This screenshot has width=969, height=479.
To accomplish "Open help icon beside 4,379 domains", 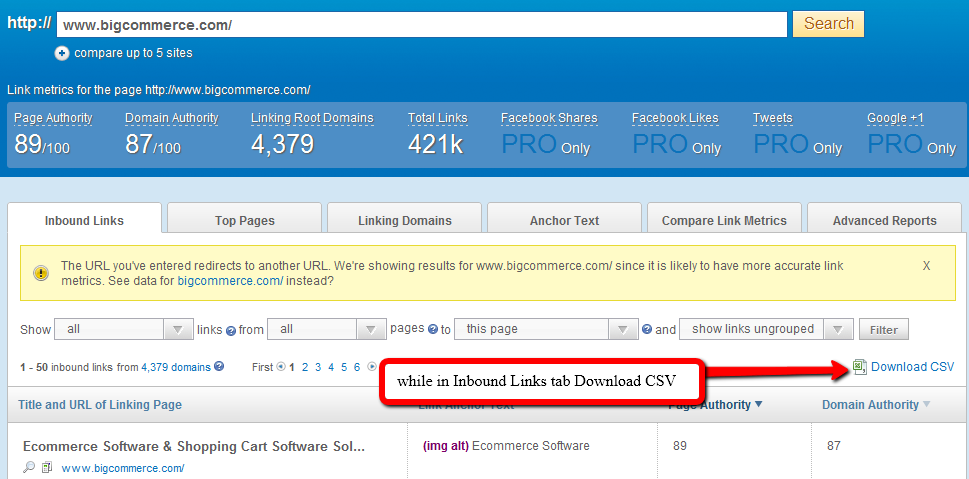I will pos(219,366).
